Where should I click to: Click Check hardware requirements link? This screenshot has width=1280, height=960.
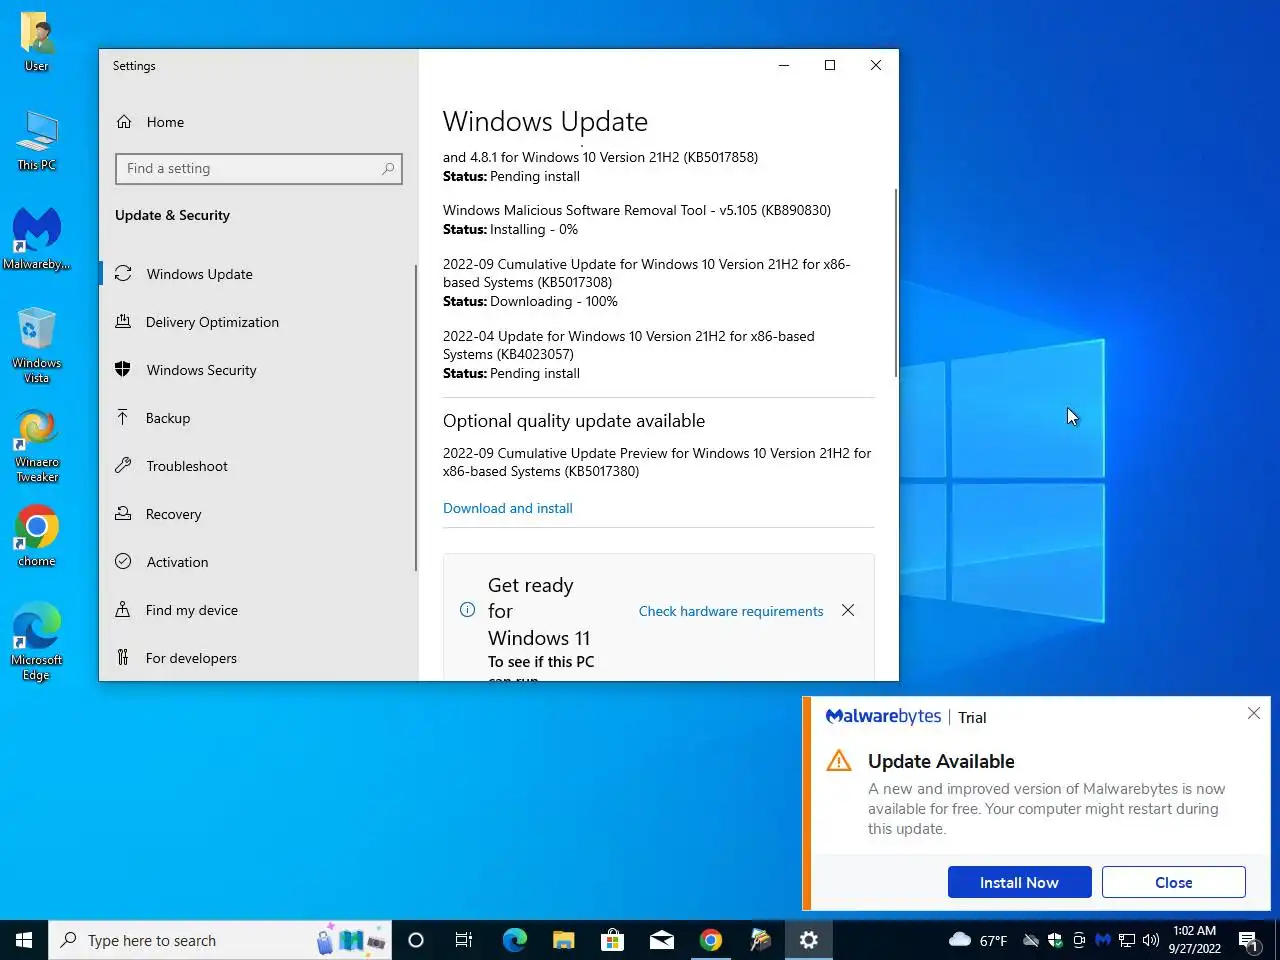pyautogui.click(x=731, y=611)
